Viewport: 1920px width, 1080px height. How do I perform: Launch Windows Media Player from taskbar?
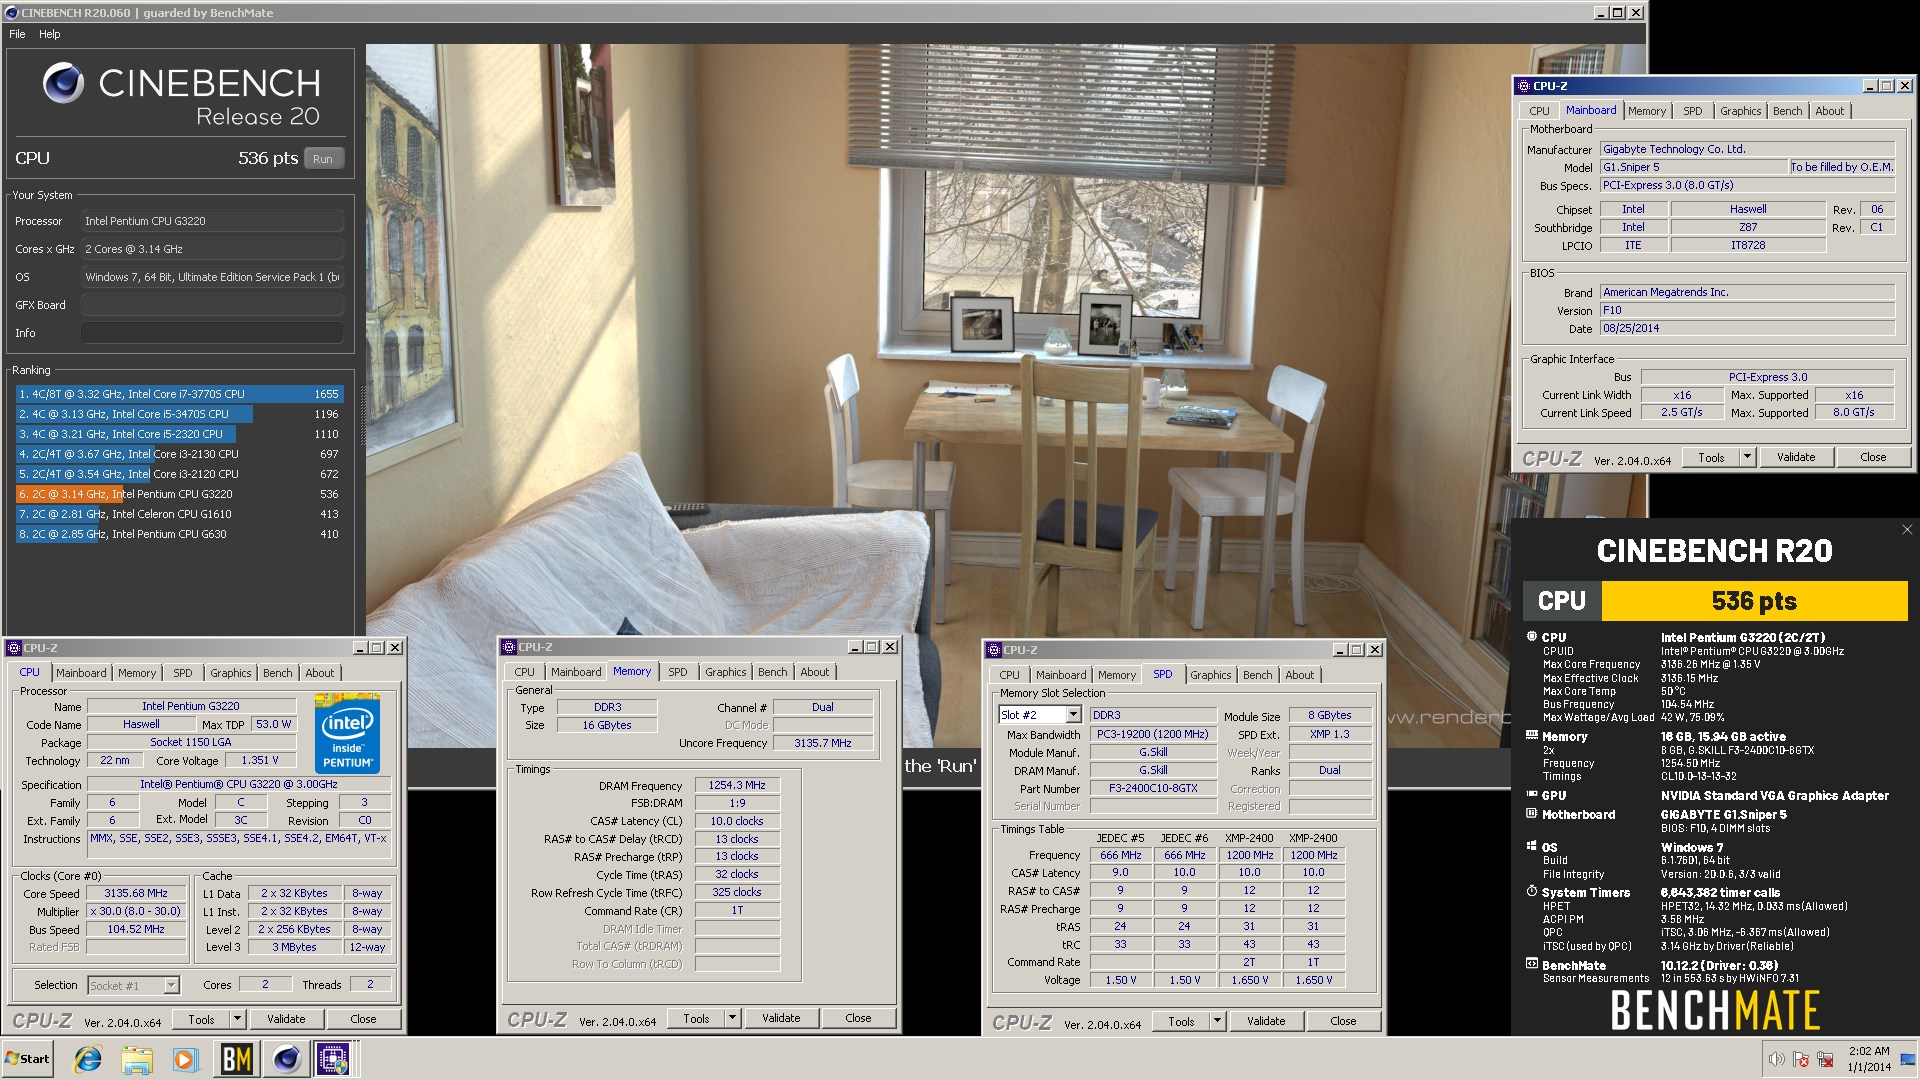tap(185, 1059)
